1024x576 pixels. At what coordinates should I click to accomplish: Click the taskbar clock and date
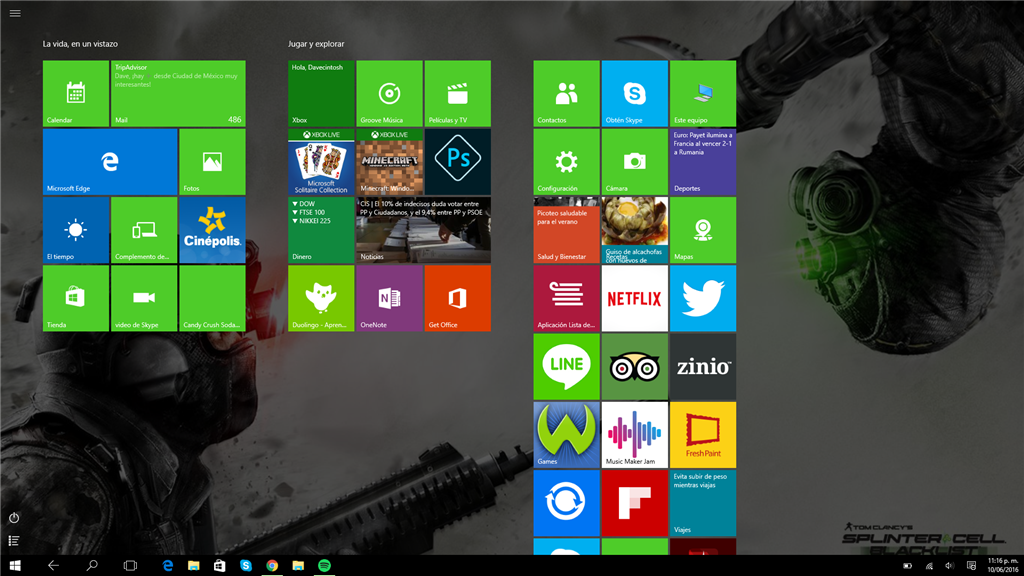1003,566
